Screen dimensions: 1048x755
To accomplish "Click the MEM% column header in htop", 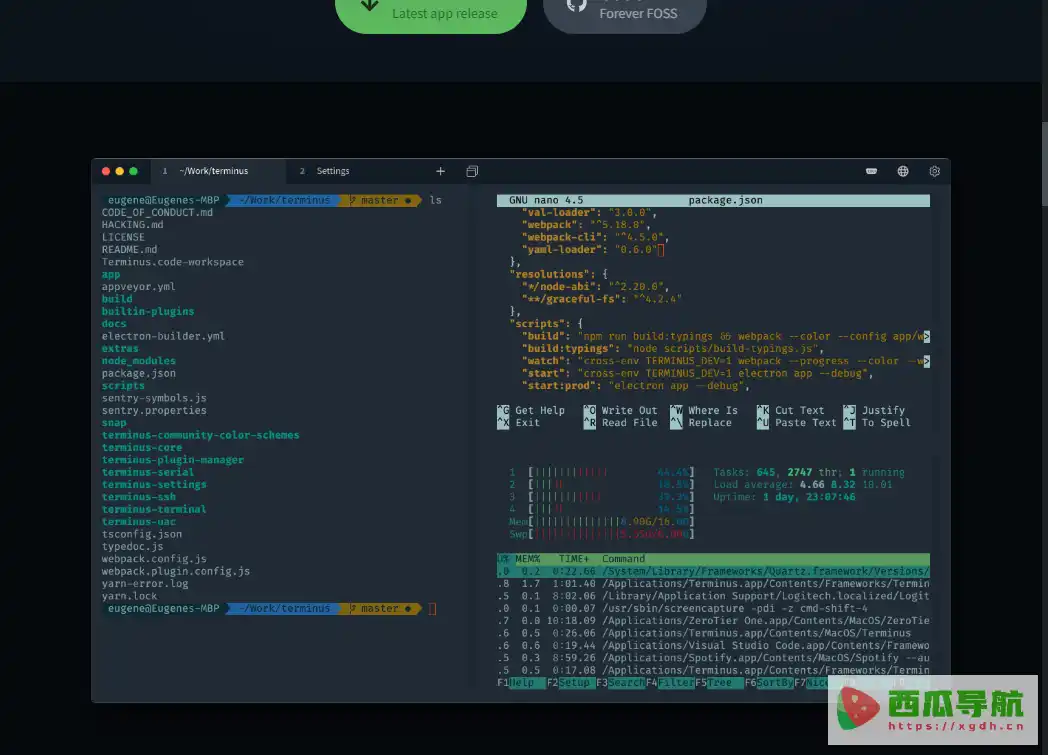I will (527, 559).
